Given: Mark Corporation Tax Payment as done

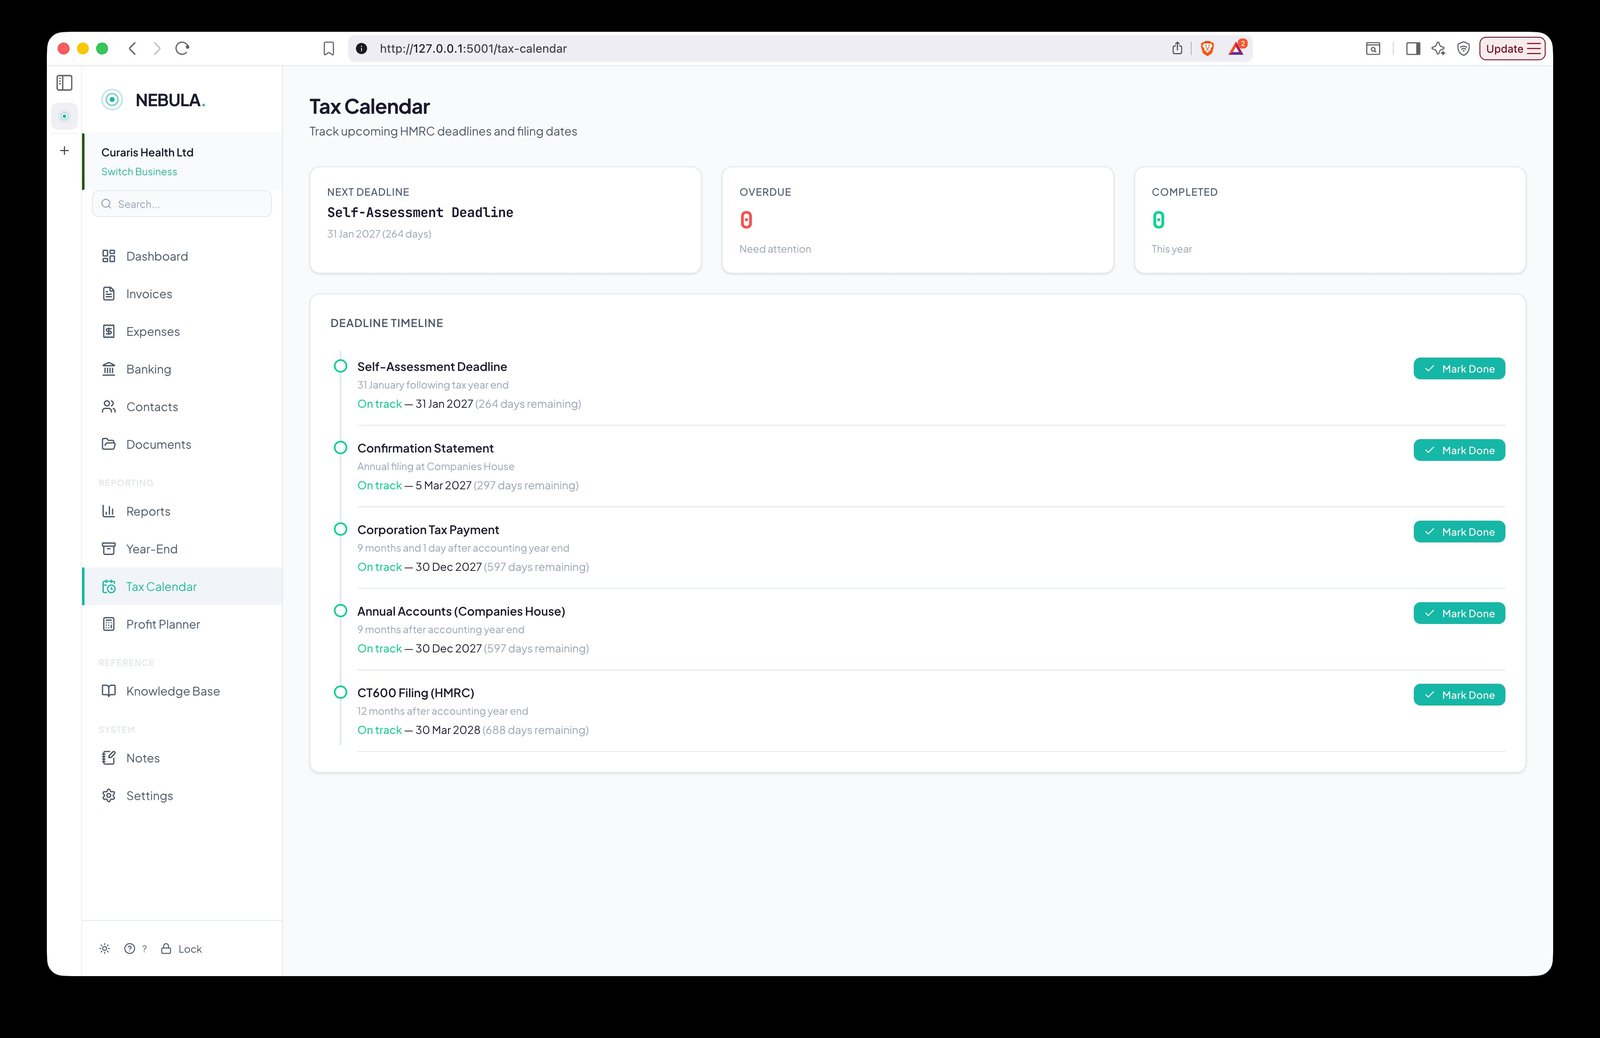Looking at the screenshot, I should pyautogui.click(x=1459, y=532).
